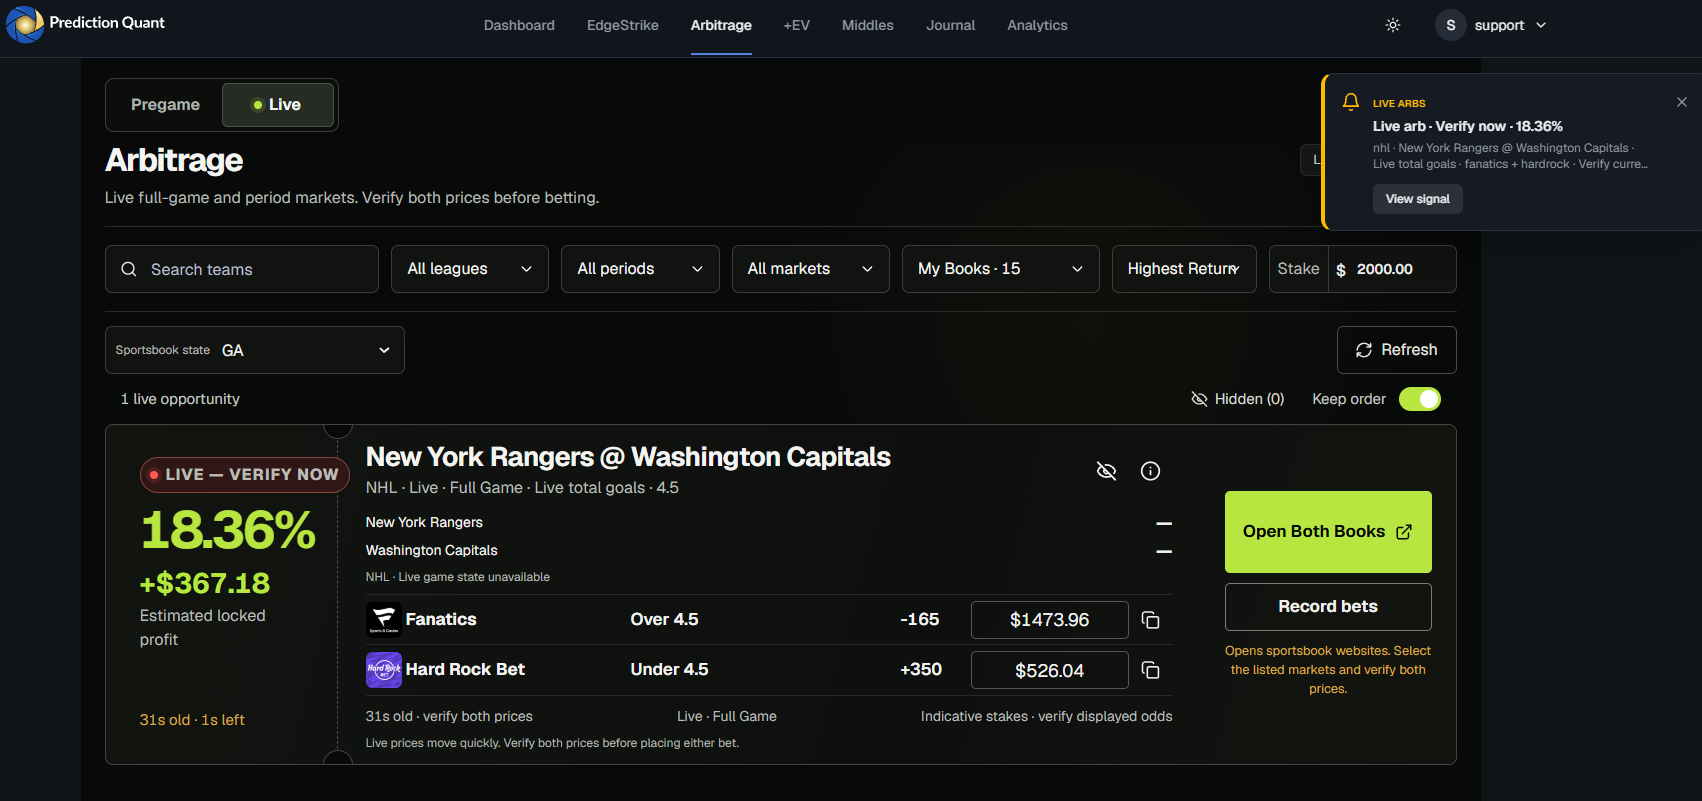Image resolution: width=1702 pixels, height=801 pixels.
Task: Click the Hard Rock Bet logo
Action: (383, 670)
